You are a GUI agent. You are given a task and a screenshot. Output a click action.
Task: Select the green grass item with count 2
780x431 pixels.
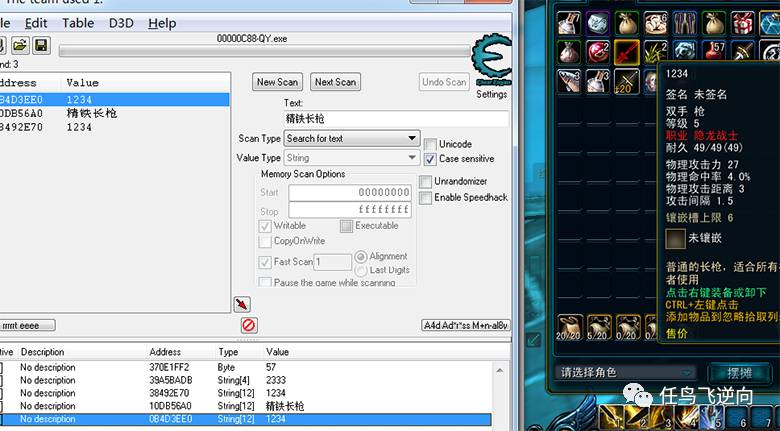[656, 52]
